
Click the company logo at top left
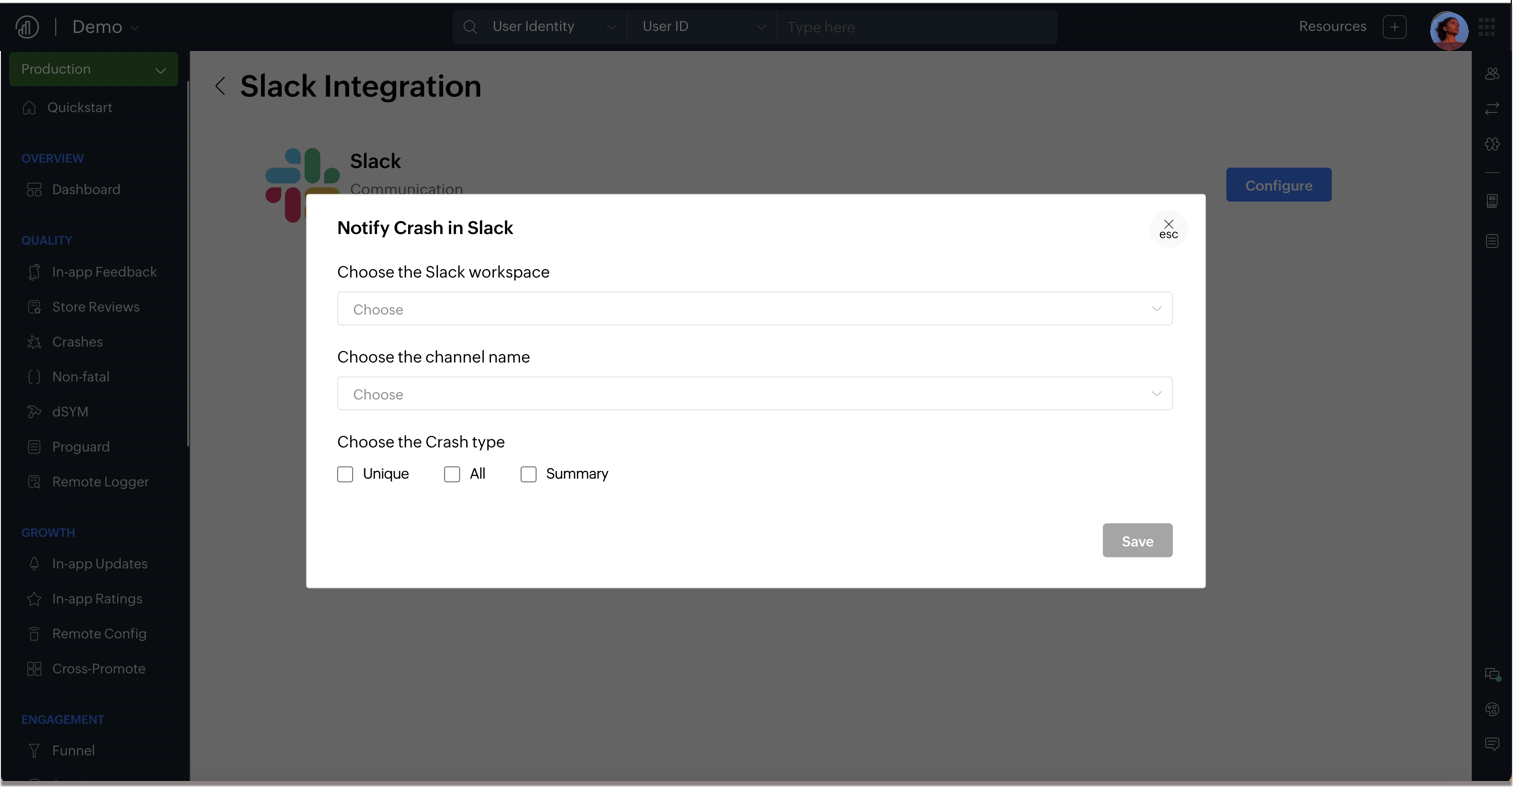[x=26, y=26]
